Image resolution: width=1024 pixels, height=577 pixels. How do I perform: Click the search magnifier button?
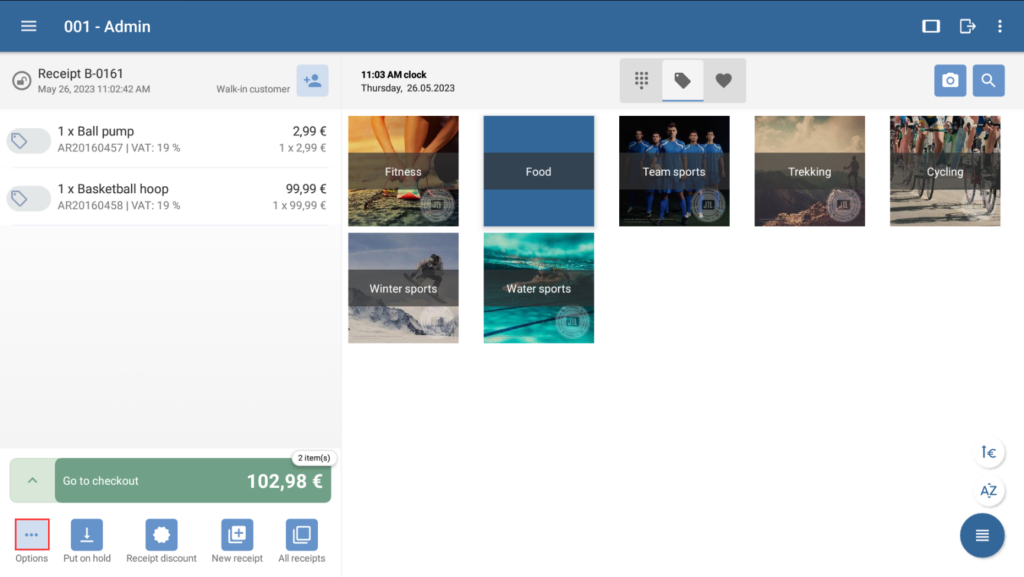(x=988, y=81)
